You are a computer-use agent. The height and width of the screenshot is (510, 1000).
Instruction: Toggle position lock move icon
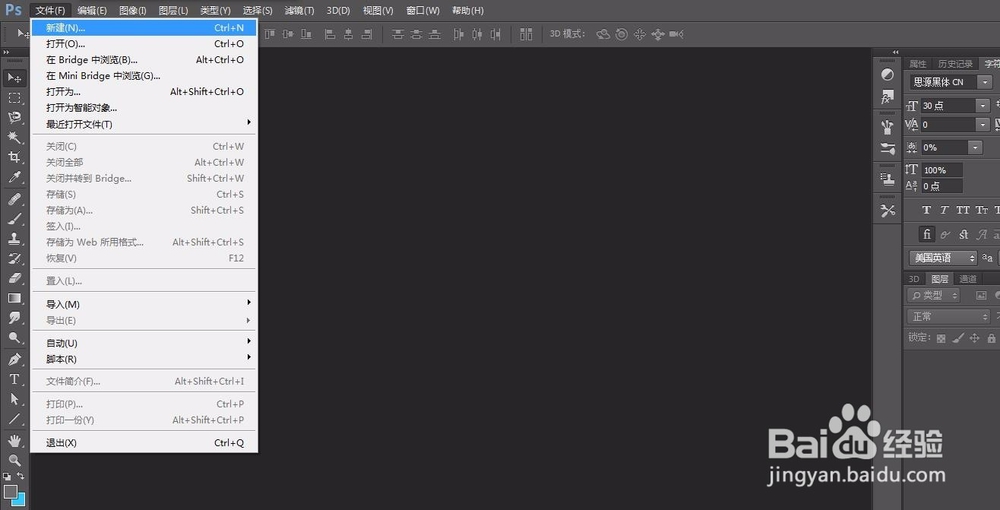tap(974, 339)
